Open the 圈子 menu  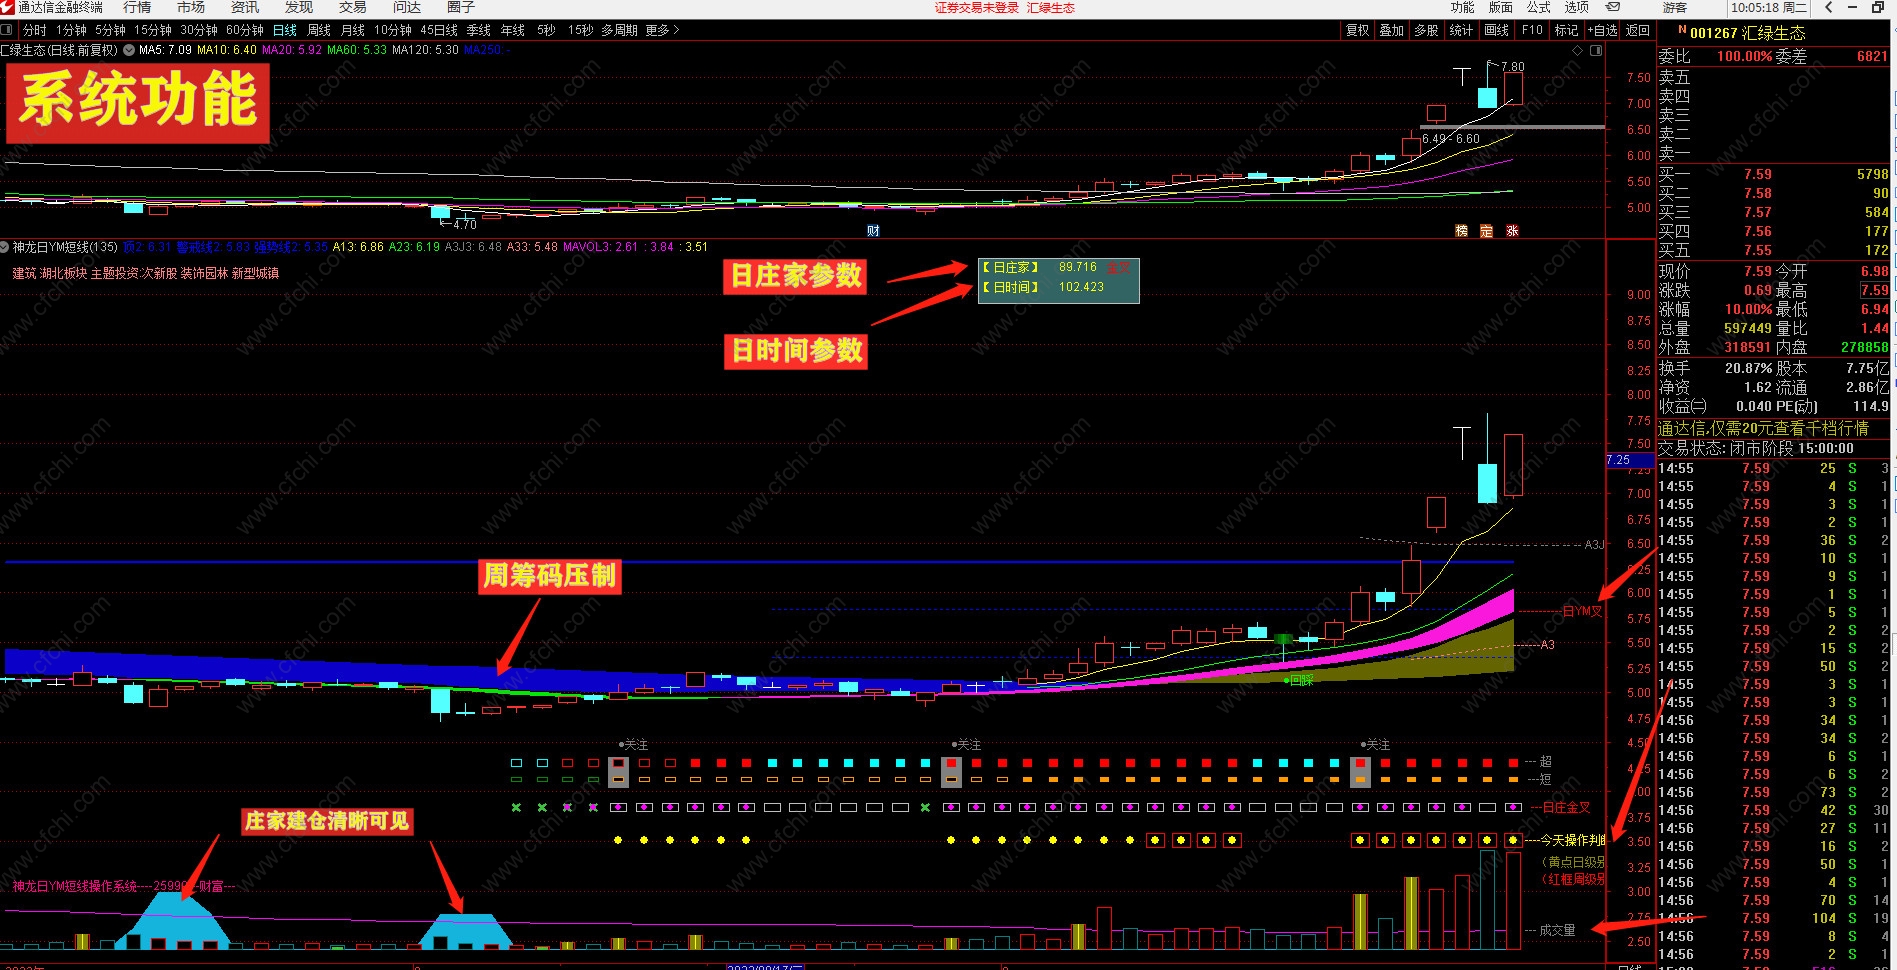461,8
